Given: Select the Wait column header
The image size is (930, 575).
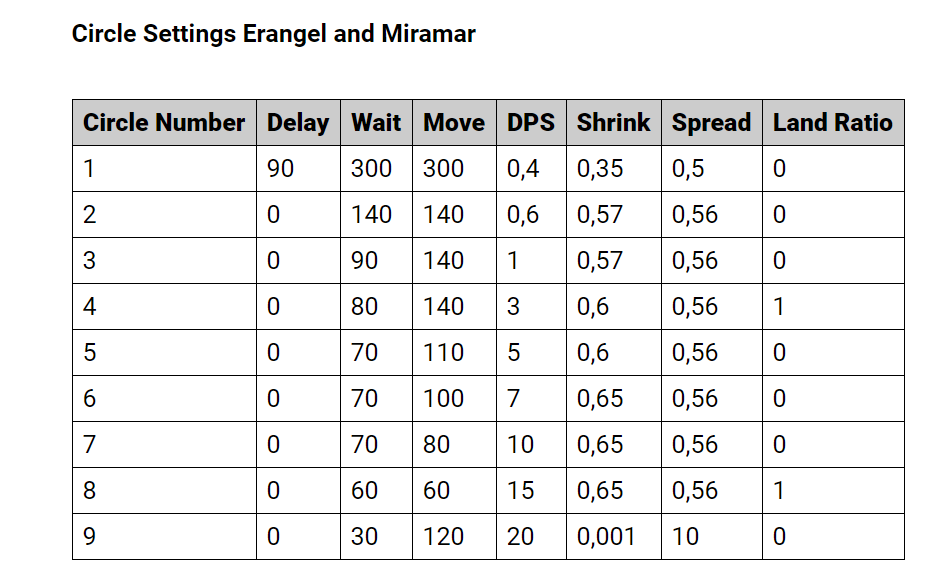Looking at the screenshot, I should coord(377,123).
